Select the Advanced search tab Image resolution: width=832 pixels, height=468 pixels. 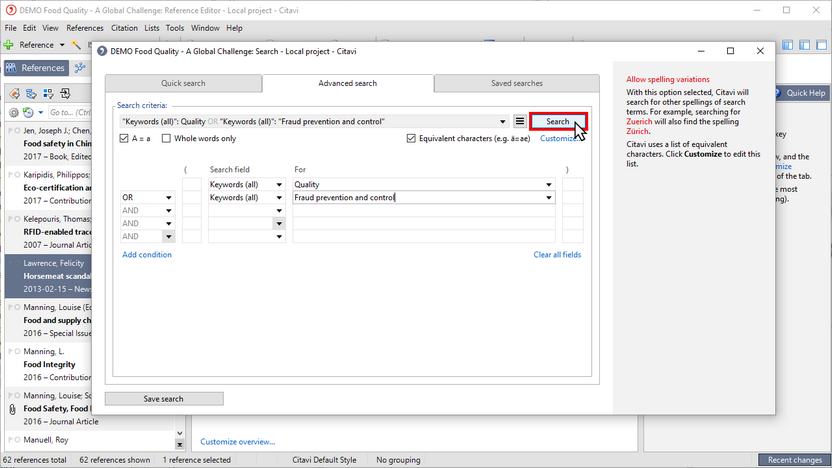348,83
